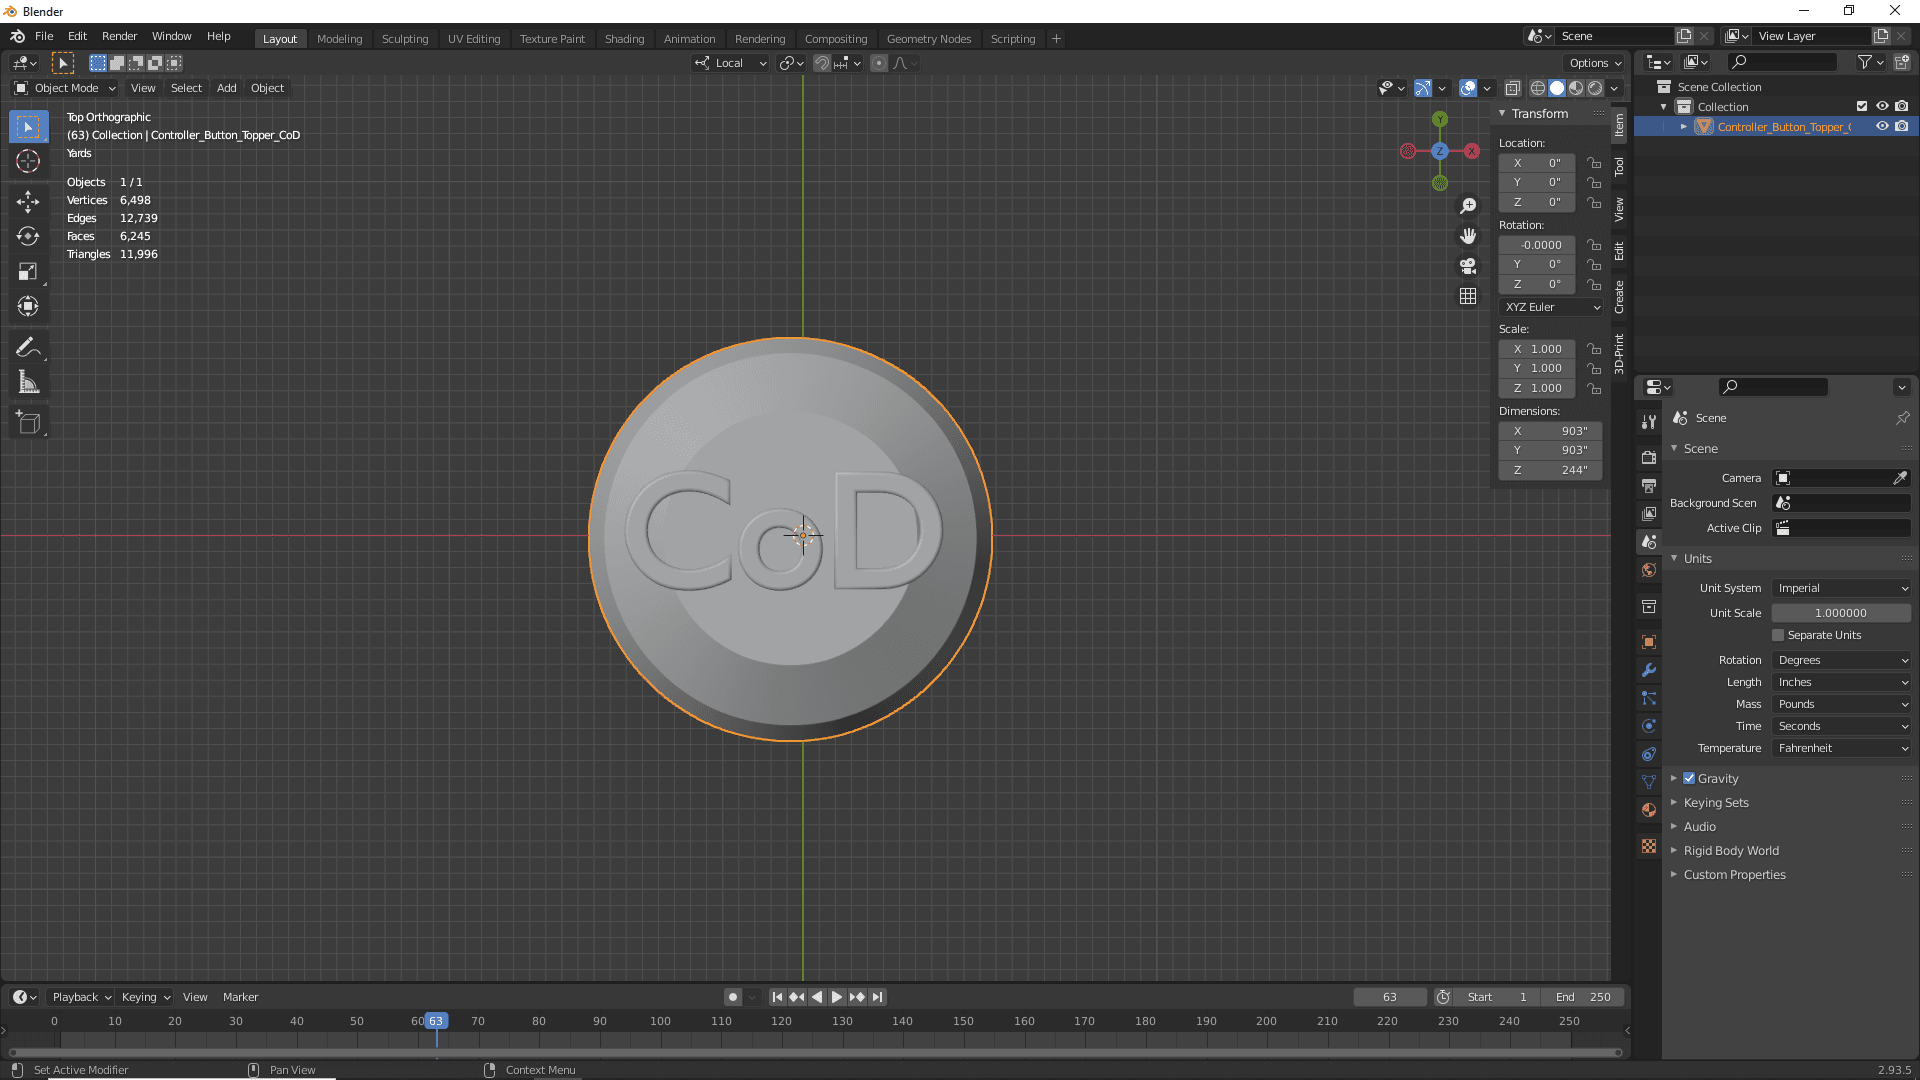
Task: Disable the Gravity checkbox
Action: 1689,778
